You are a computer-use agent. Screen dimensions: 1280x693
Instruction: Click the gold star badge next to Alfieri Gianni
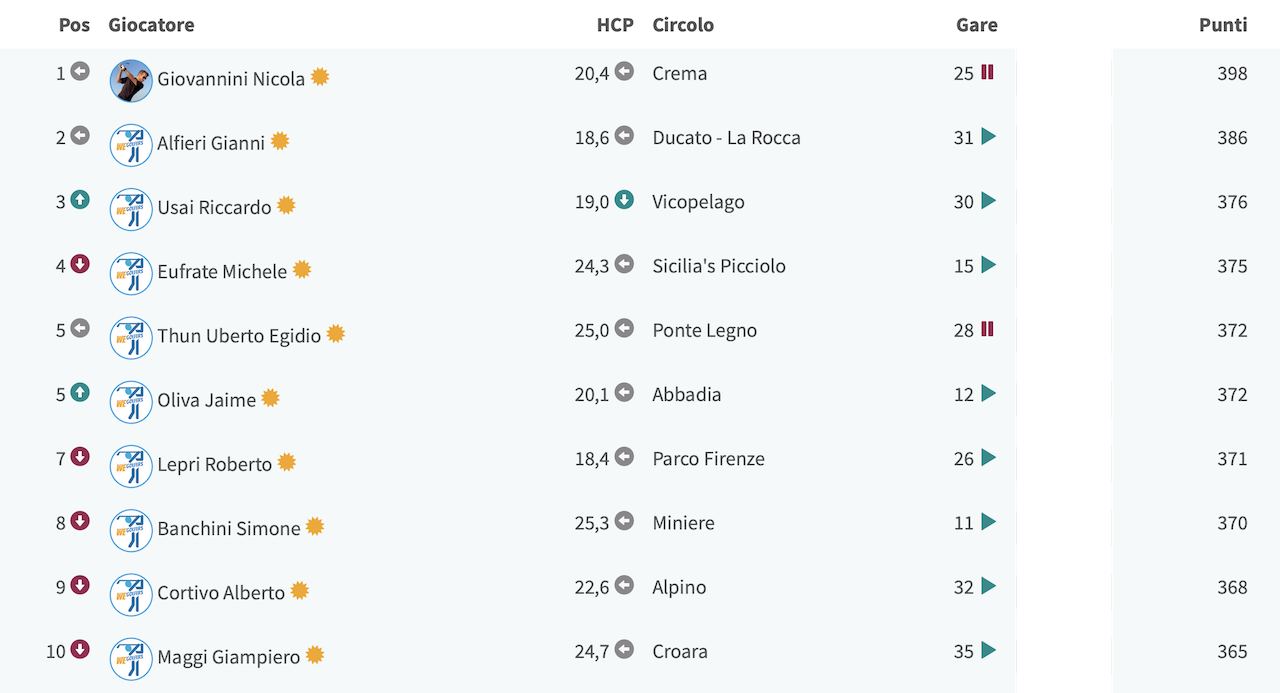280,141
